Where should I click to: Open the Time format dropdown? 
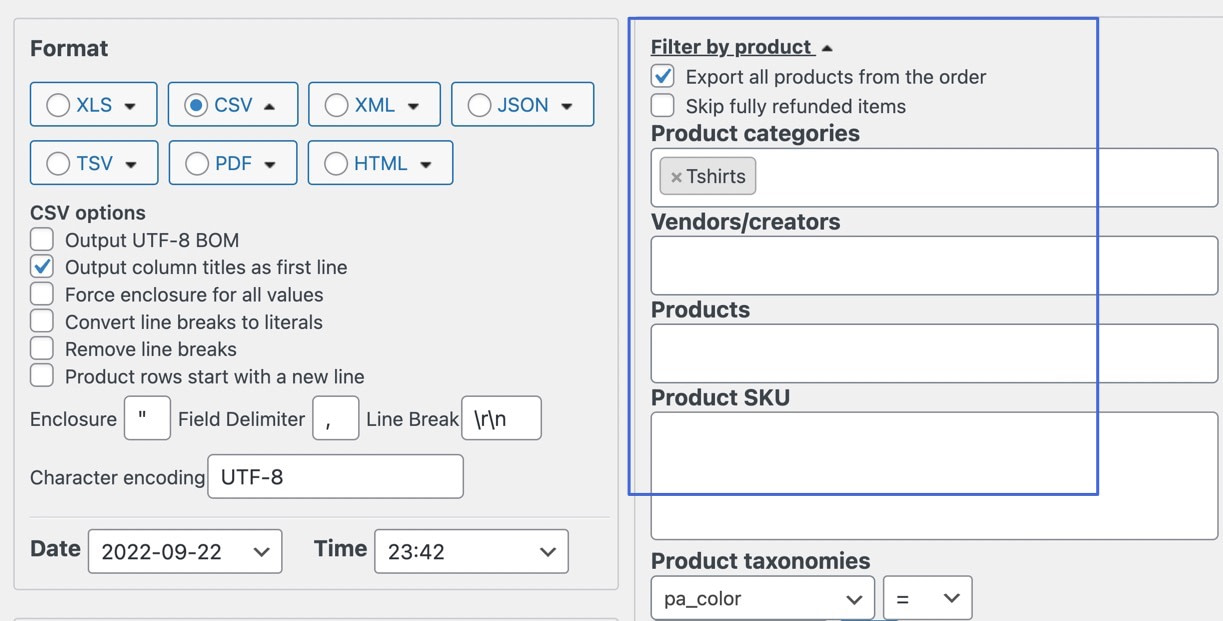coord(471,551)
